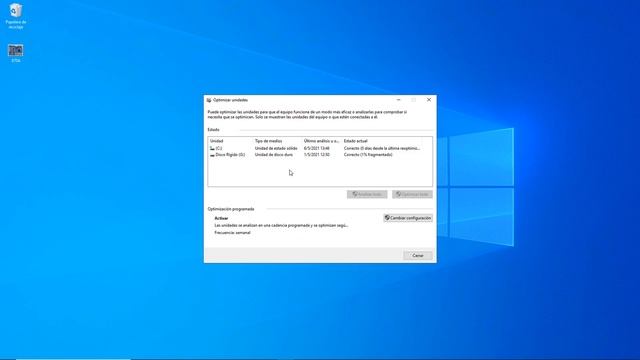Minimize the Optimizar unidades window
The image size is (640, 360).
398,100
